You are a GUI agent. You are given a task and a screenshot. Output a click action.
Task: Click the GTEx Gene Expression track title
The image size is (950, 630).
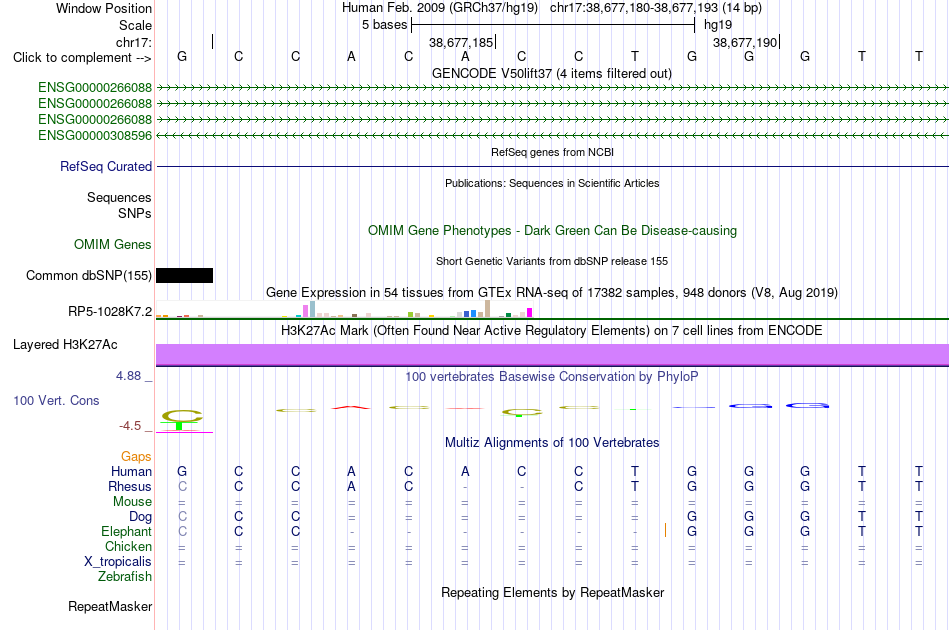point(552,293)
